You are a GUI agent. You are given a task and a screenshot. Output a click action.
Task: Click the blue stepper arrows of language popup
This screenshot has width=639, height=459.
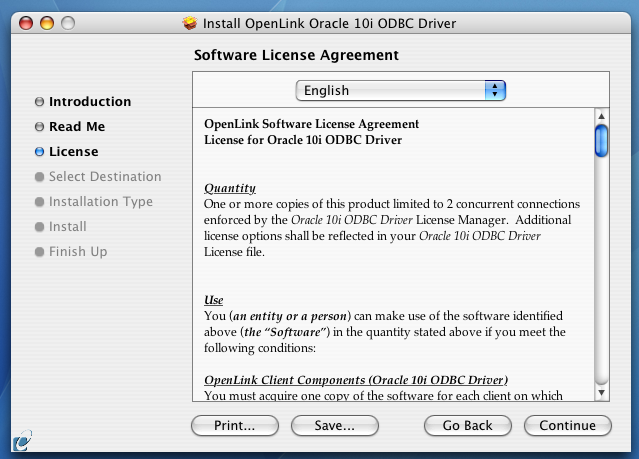[x=495, y=90]
